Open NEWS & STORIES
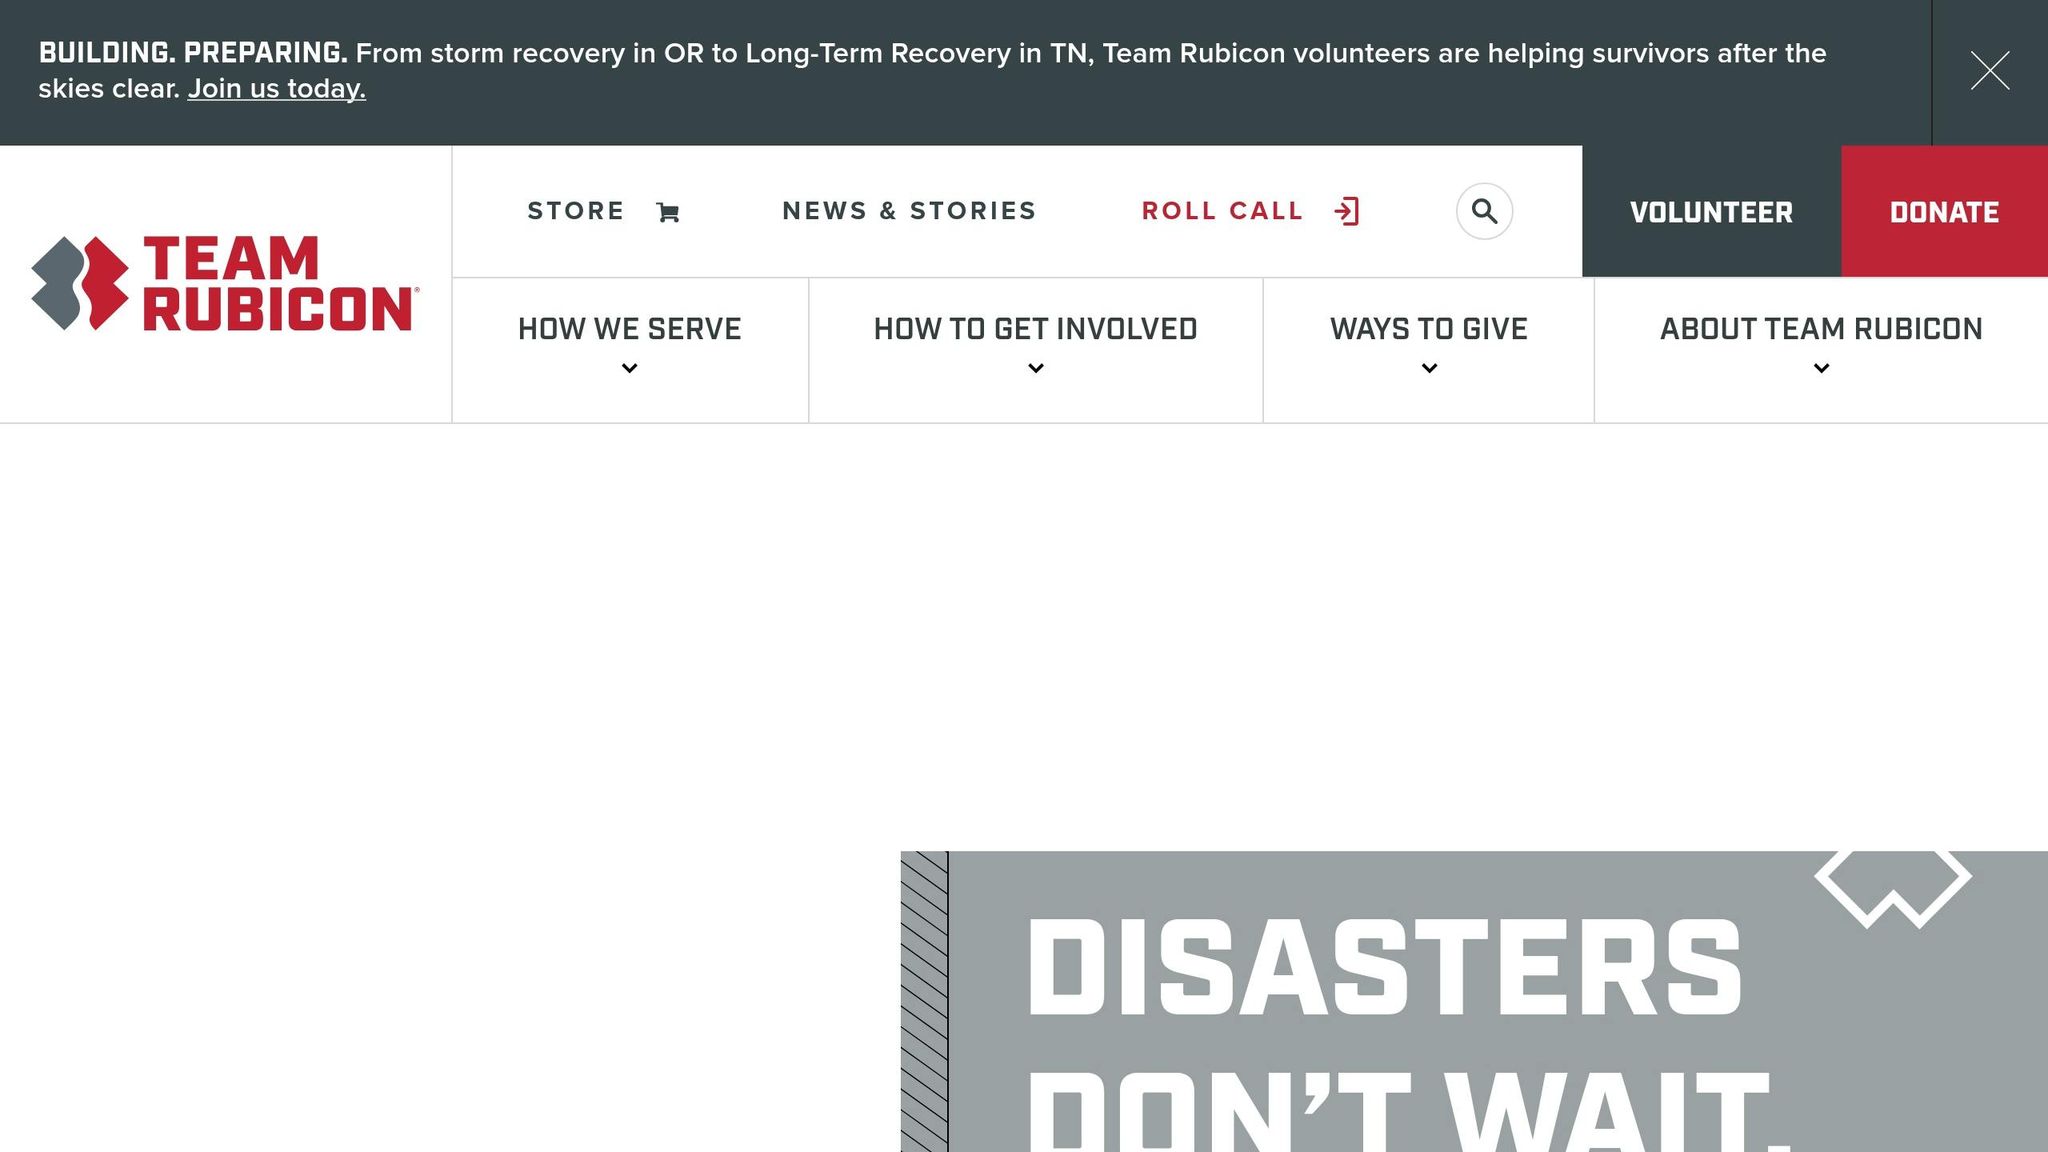Image resolution: width=2048 pixels, height=1152 pixels. click(909, 211)
